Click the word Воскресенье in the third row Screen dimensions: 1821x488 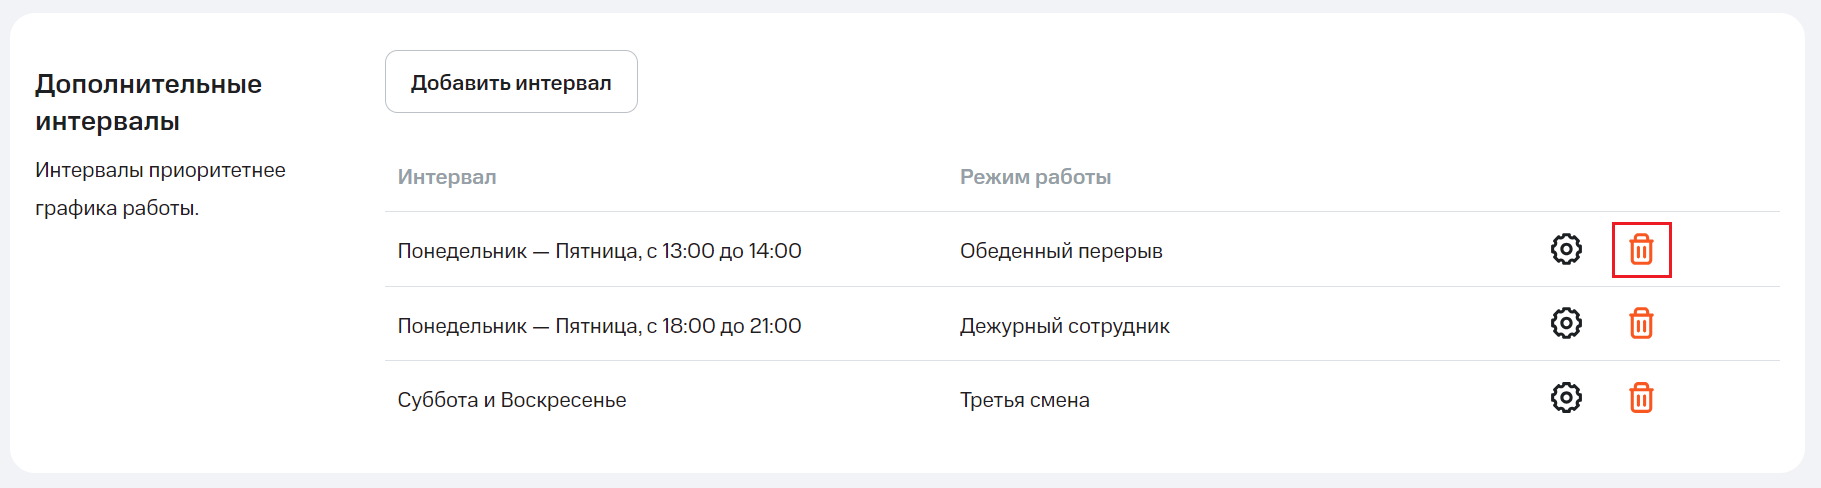(563, 400)
